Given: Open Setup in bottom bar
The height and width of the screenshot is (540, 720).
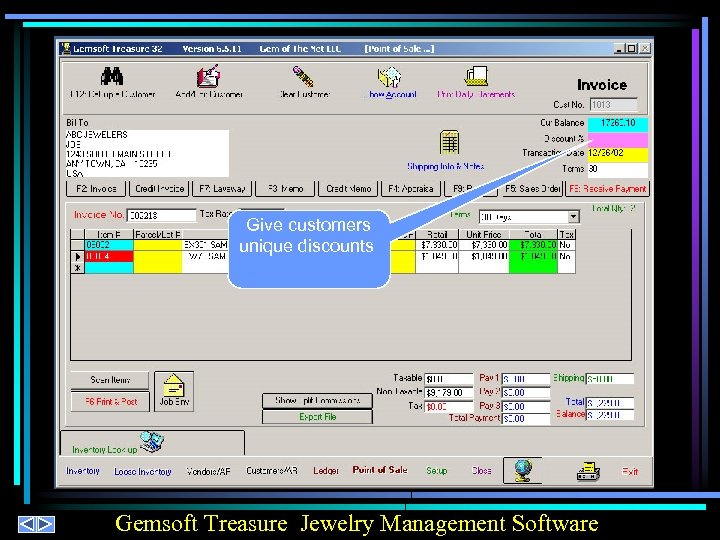Looking at the screenshot, I should [x=436, y=471].
